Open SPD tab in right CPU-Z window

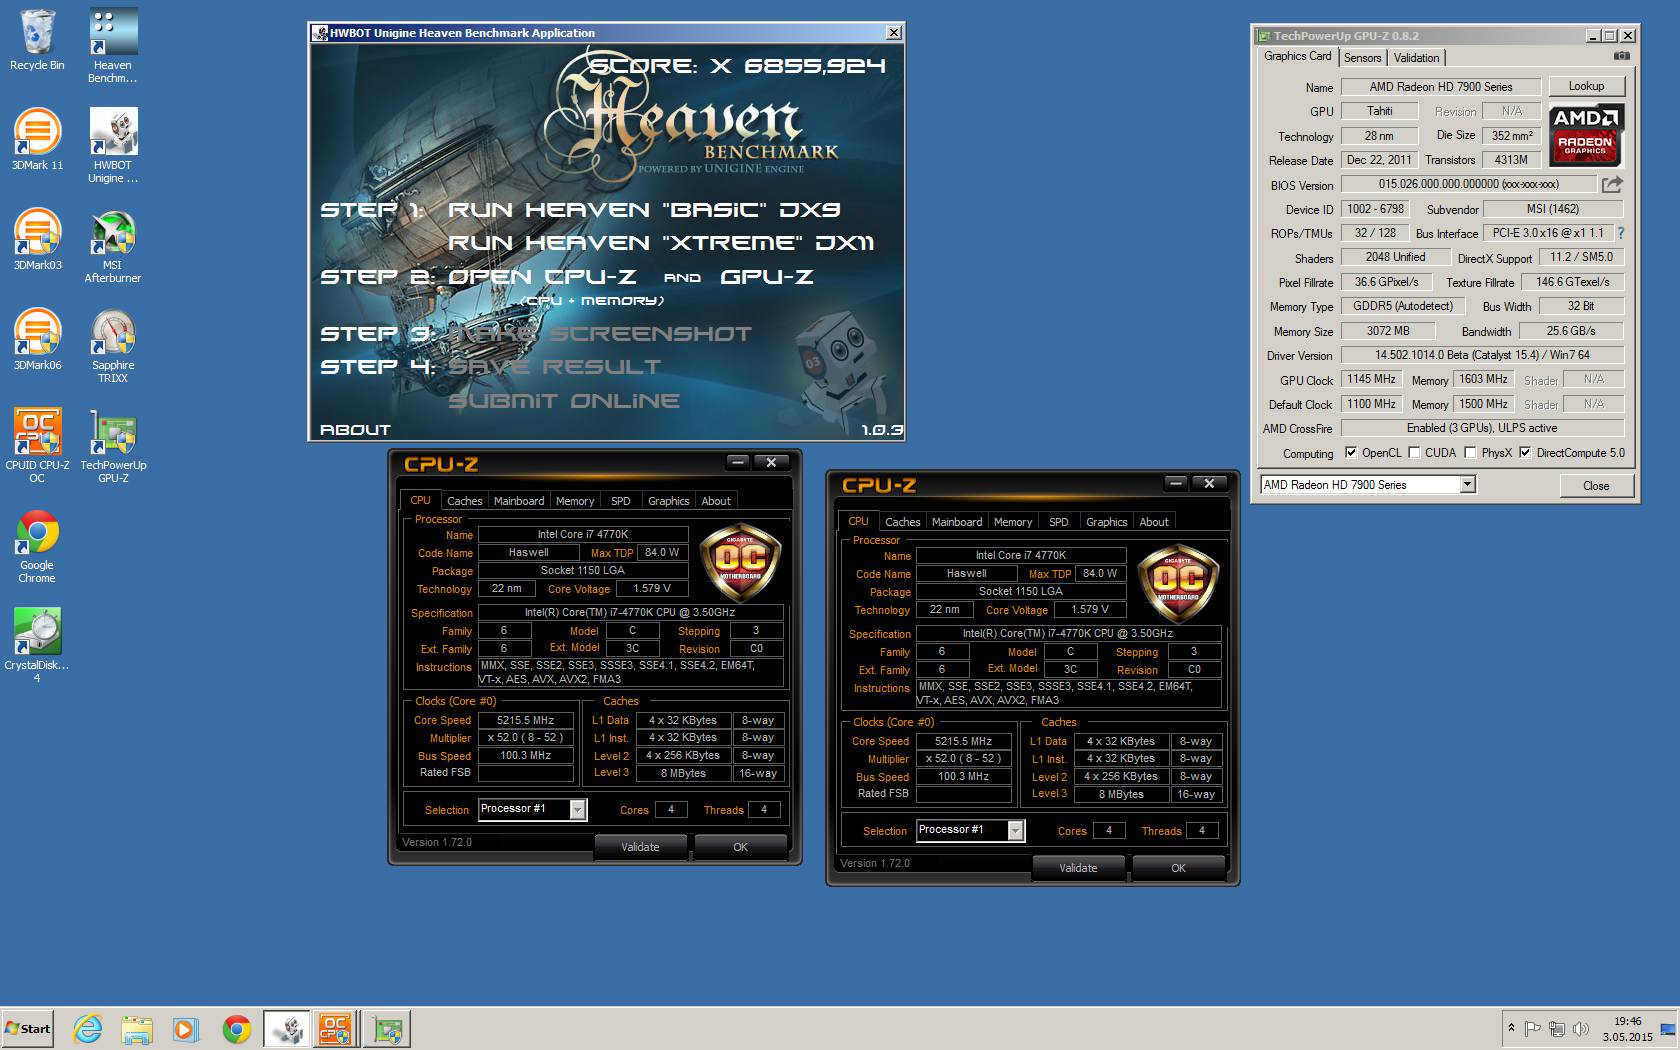coord(1059,522)
